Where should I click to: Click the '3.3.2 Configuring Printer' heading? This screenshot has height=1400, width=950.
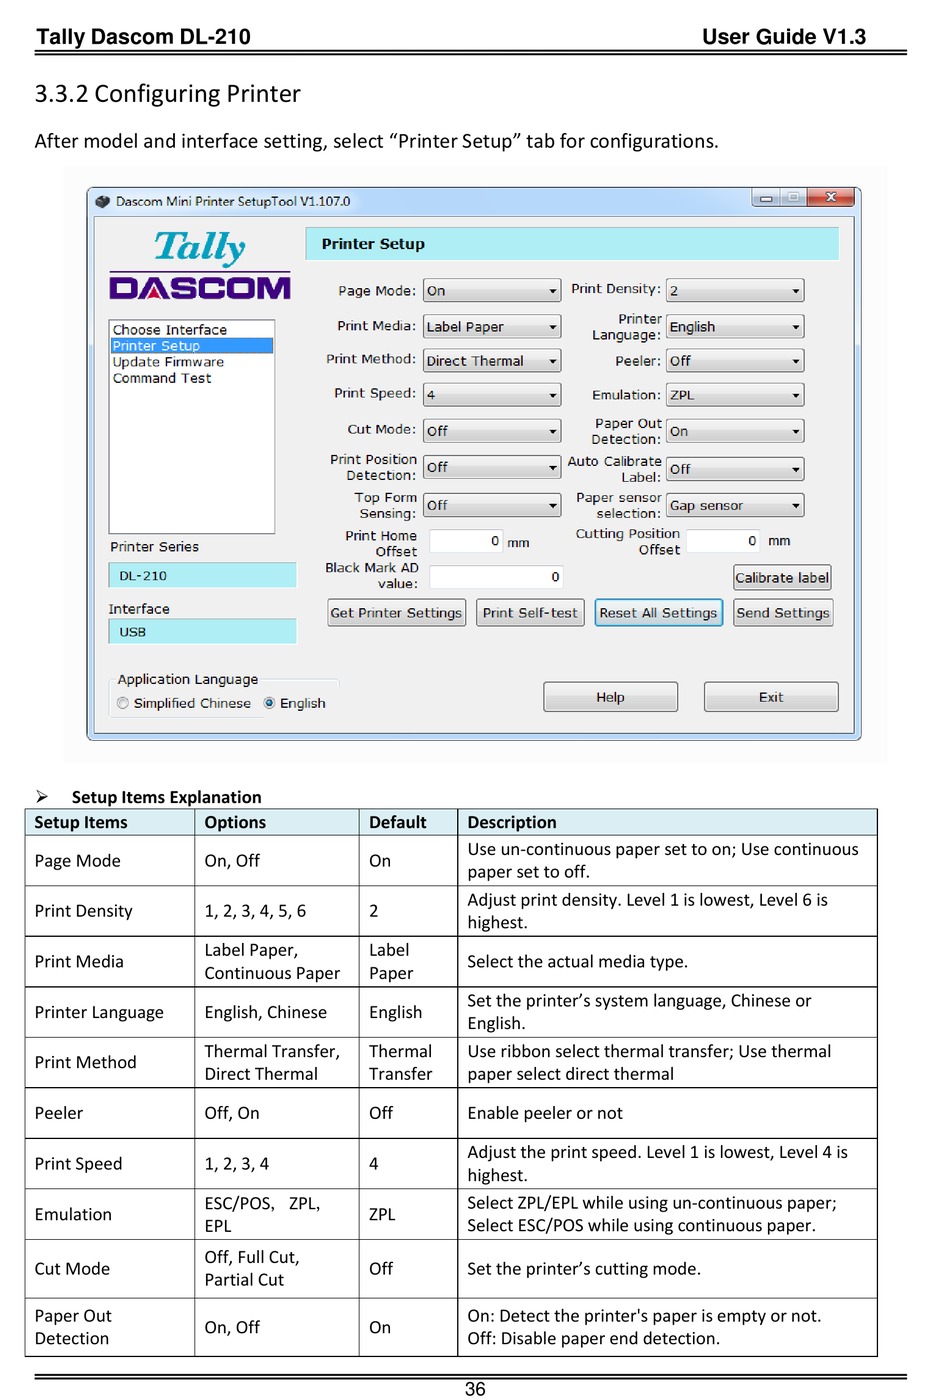pyautogui.click(x=167, y=94)
